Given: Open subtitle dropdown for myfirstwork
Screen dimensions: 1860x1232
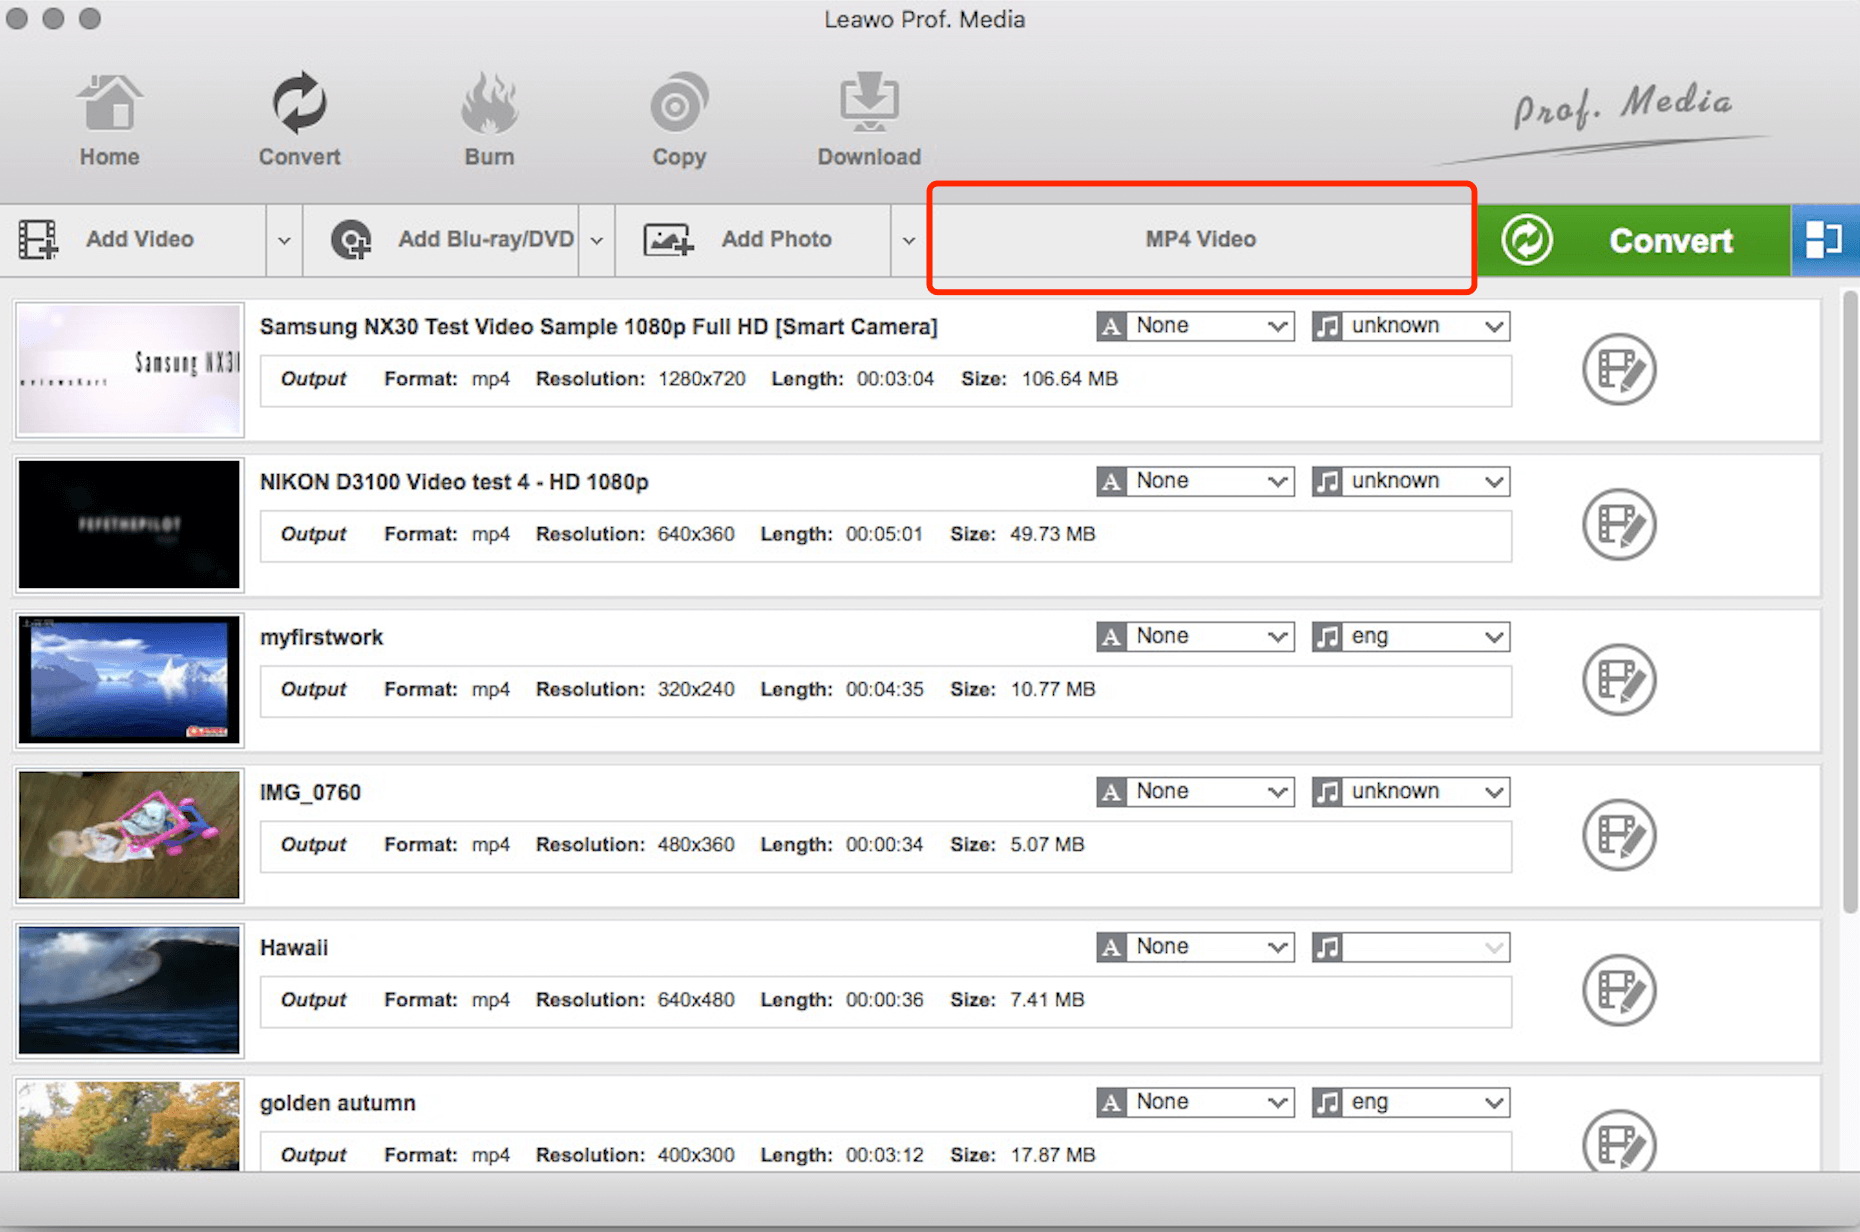Looking at the screenshot, I should pos(1195,636).
